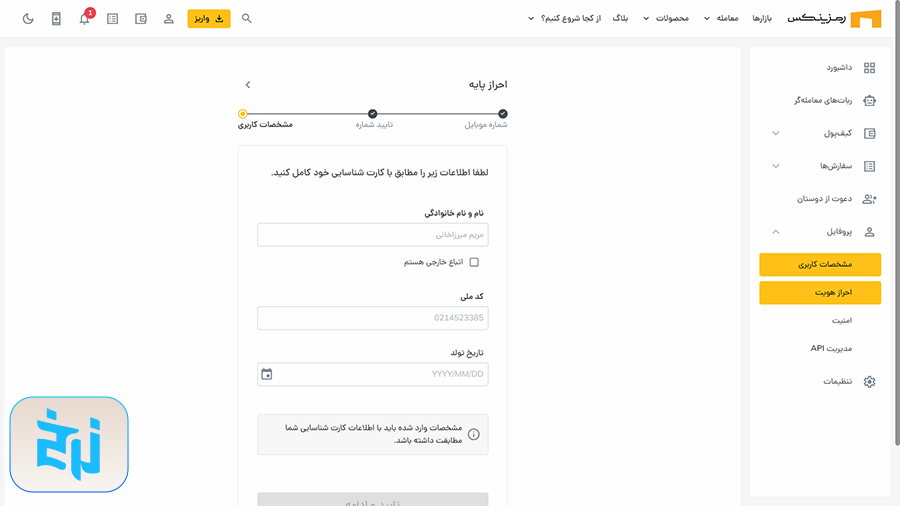Open the user account icon in header

[x=169, y=18]
